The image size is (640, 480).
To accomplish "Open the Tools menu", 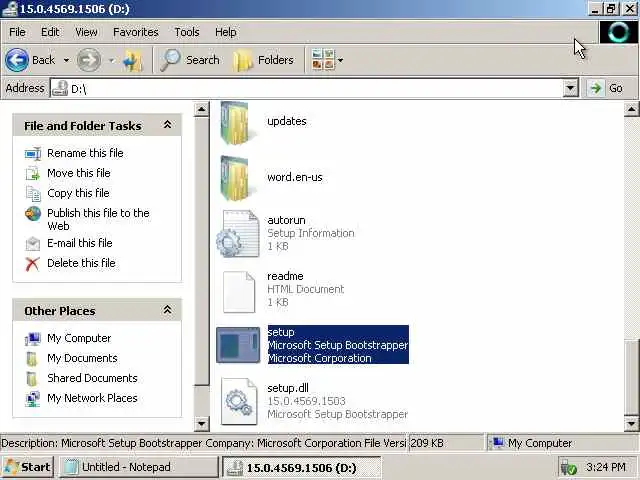I will point(187,32).
